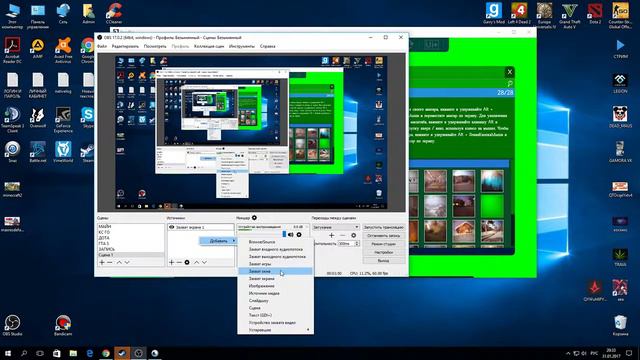This screenshot has width=640, height=360.
Task: Click Настройки button in OBS
Action: point(383,252)
